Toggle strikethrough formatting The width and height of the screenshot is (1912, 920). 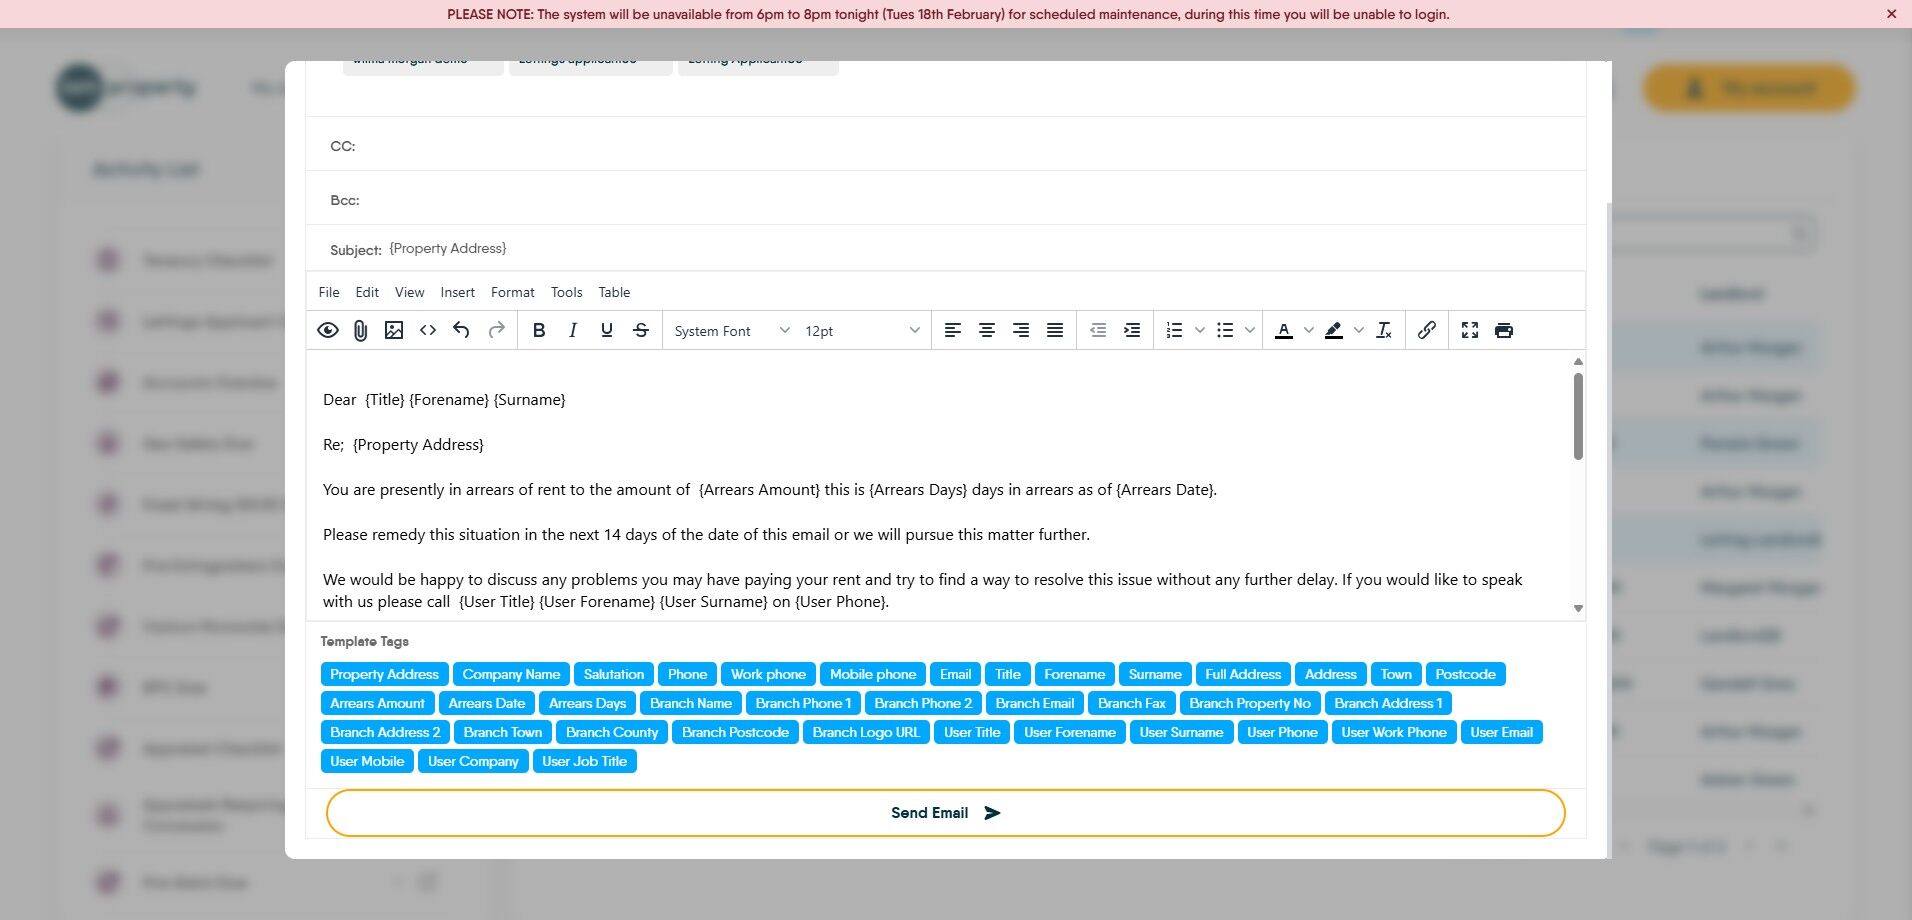[x=641, y=330]
